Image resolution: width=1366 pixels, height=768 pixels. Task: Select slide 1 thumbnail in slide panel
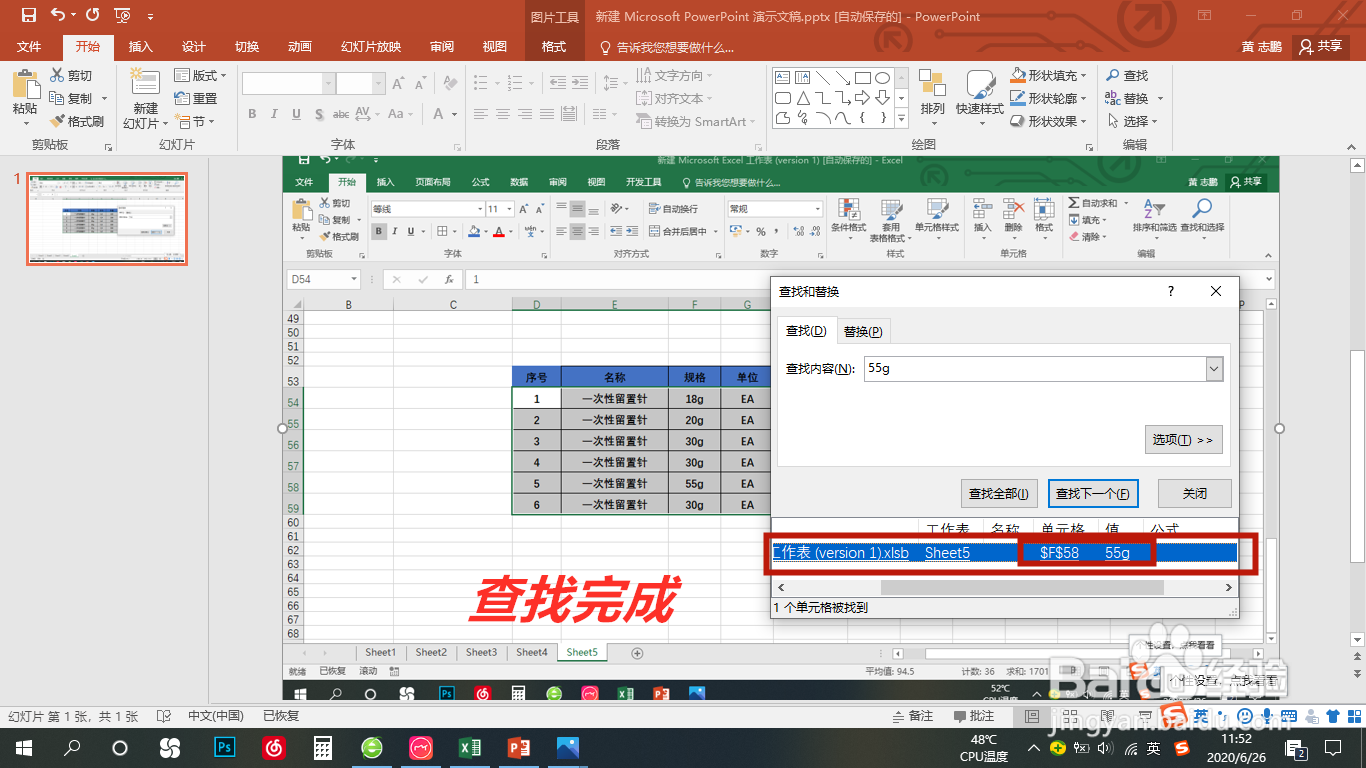coord(105,219)
